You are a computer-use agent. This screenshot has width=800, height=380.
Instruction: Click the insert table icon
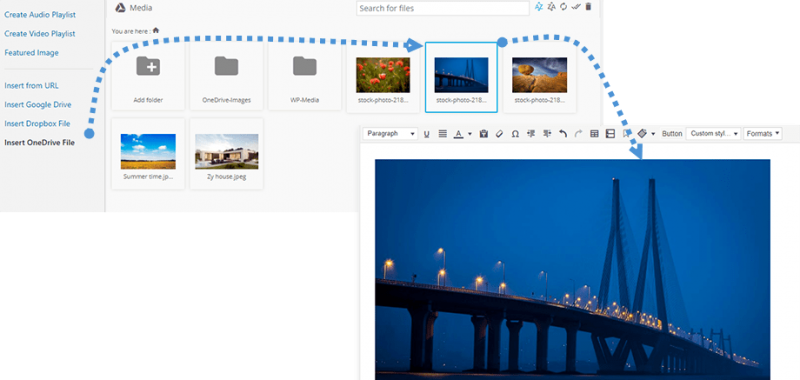tap(594, 134)
